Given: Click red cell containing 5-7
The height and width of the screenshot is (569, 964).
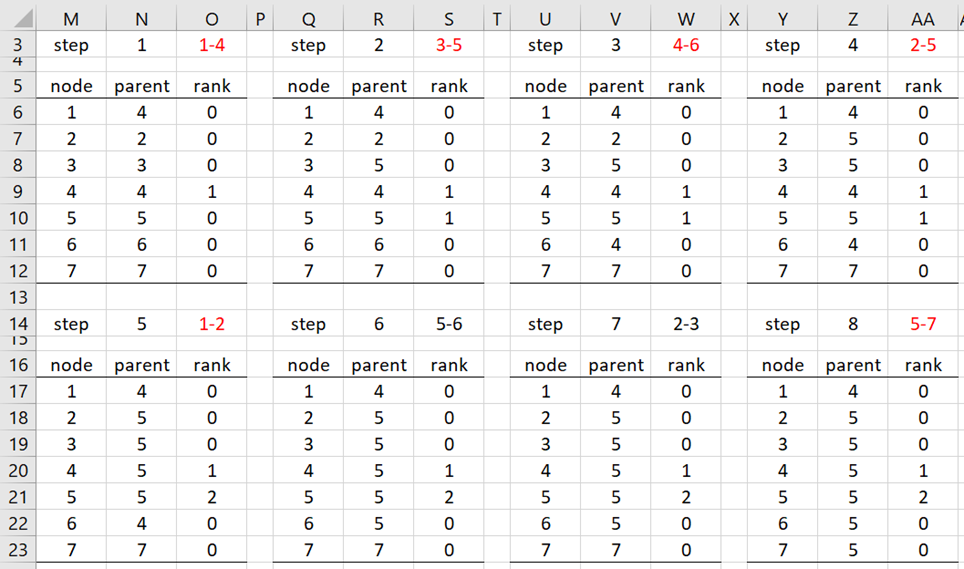Looking at the screenshot, I should click(x=923, y=324).
